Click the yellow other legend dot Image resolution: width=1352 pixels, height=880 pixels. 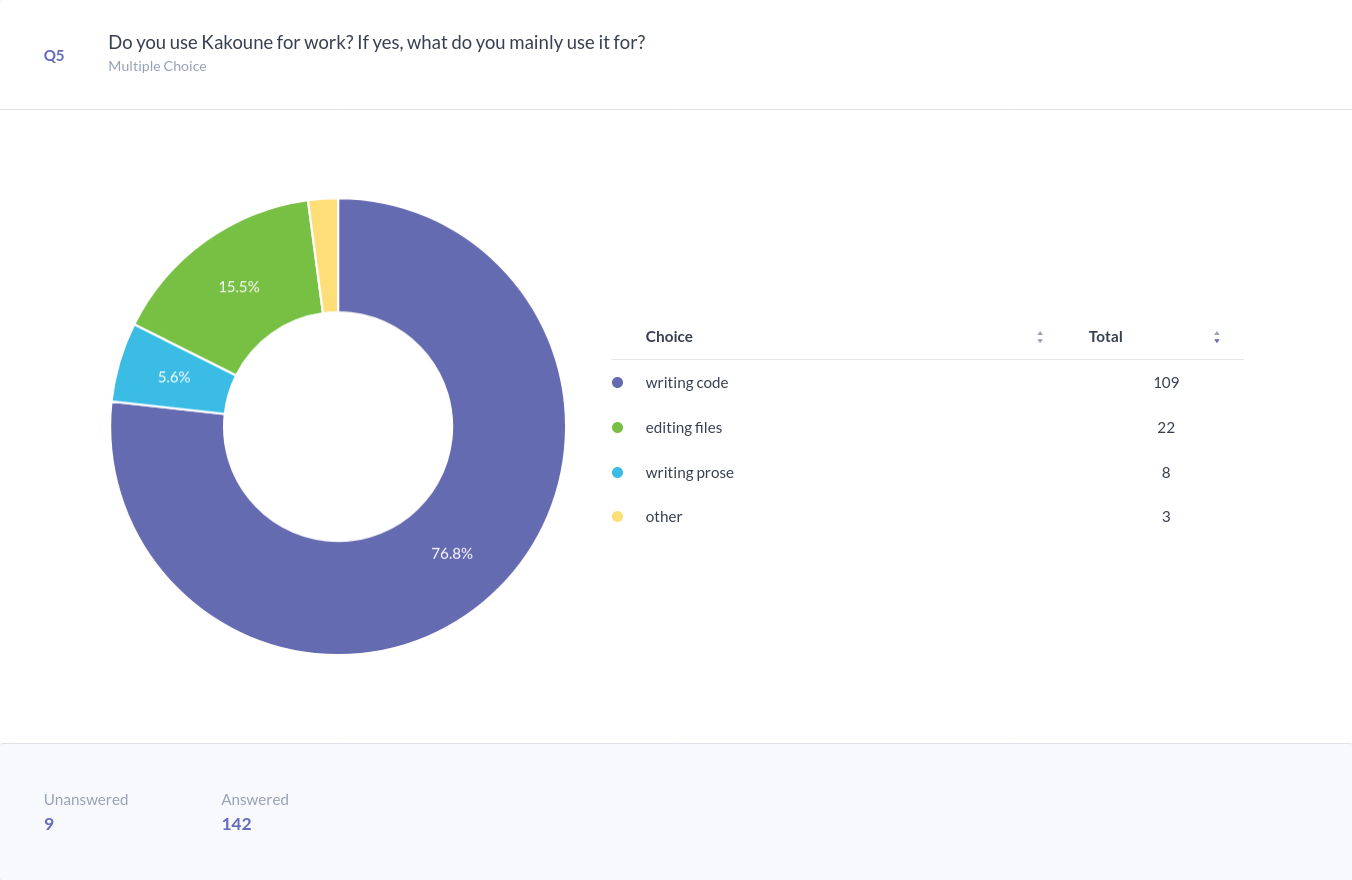(x=617, y=517)
